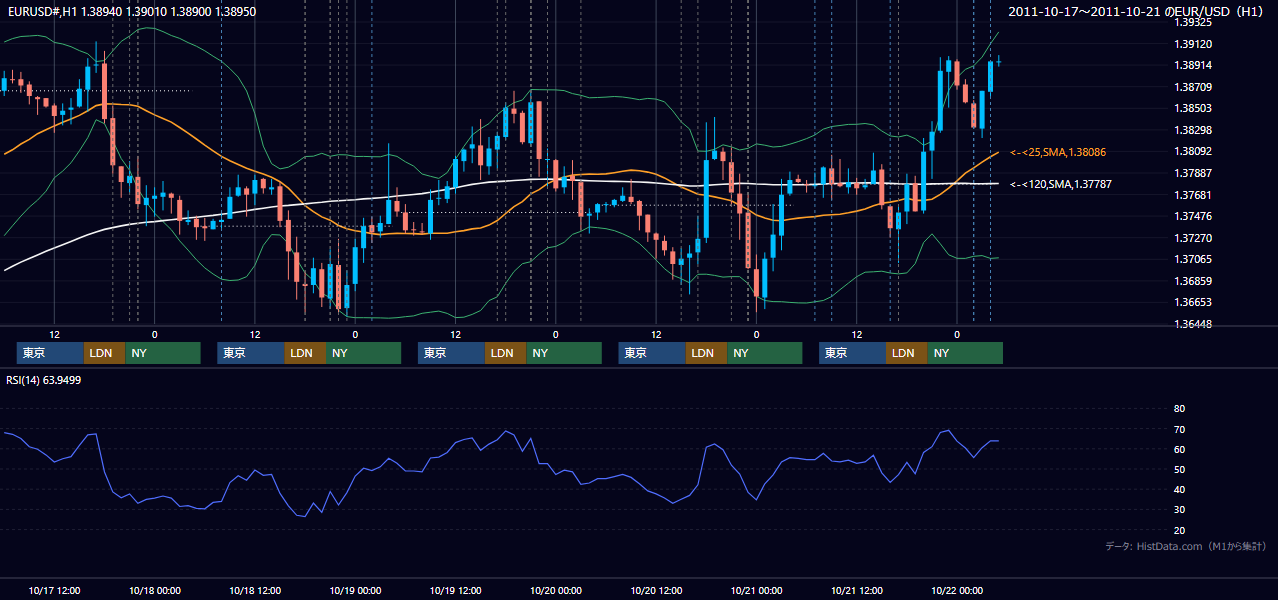Select the 10/18 00:00 date label
The height and width of the screenshot is (600, 1278).
click(155, 590)
